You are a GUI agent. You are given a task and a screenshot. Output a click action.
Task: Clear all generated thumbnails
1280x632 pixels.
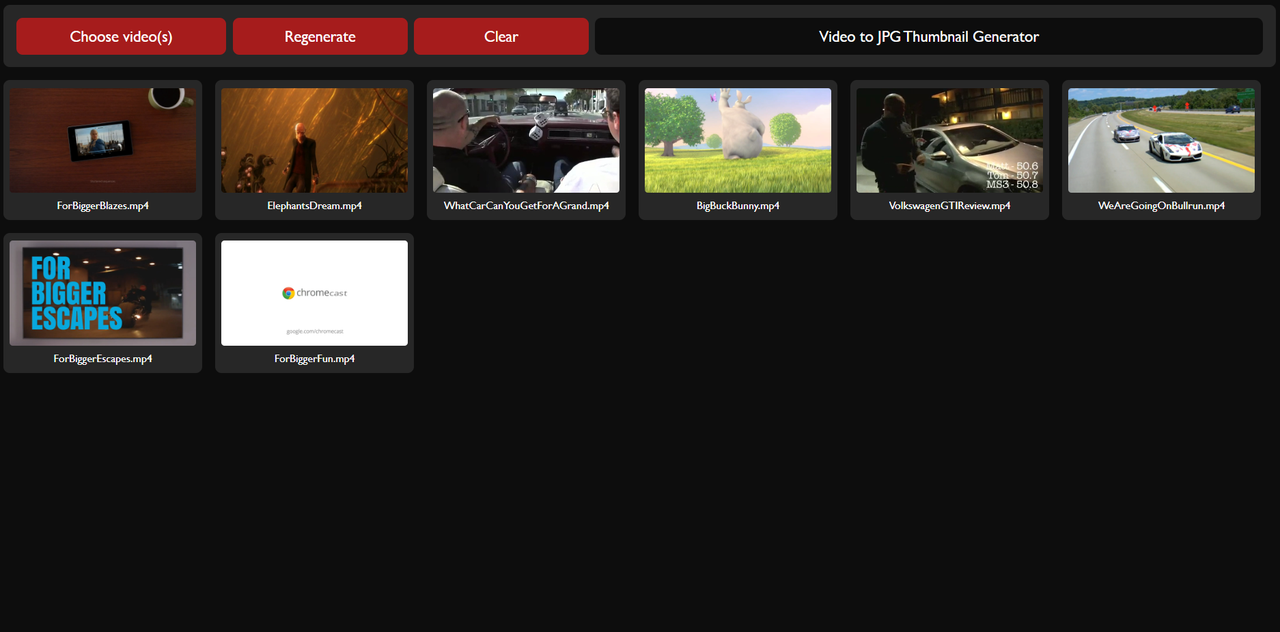click(501, 36)
